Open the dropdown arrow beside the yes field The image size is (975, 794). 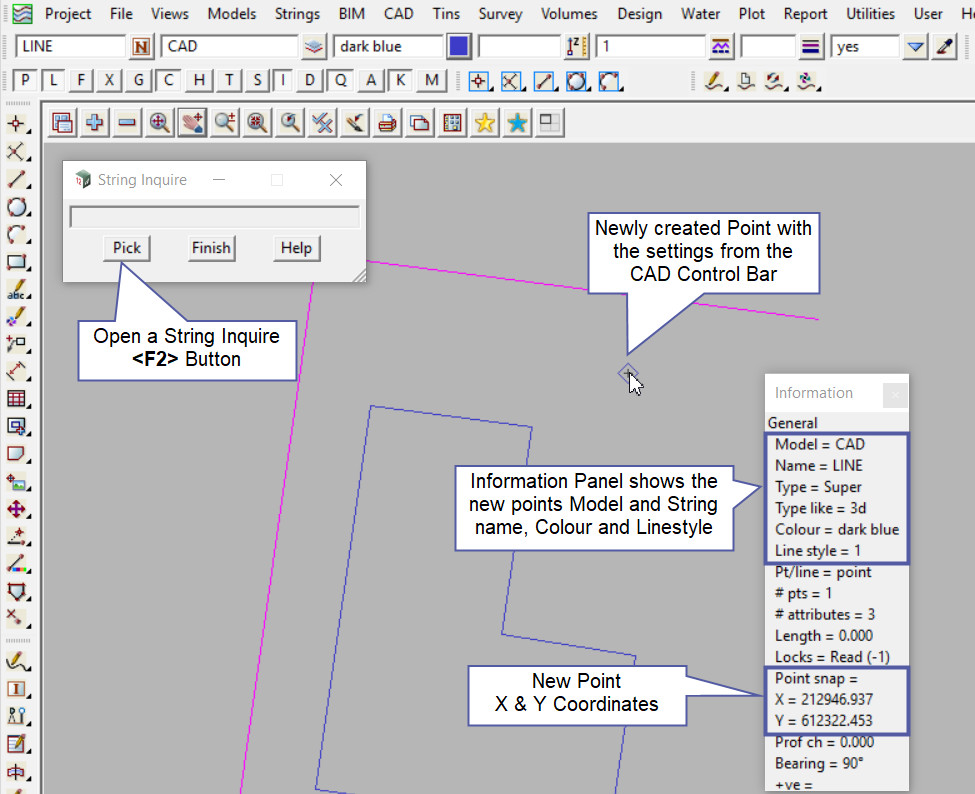click(915, 47)
